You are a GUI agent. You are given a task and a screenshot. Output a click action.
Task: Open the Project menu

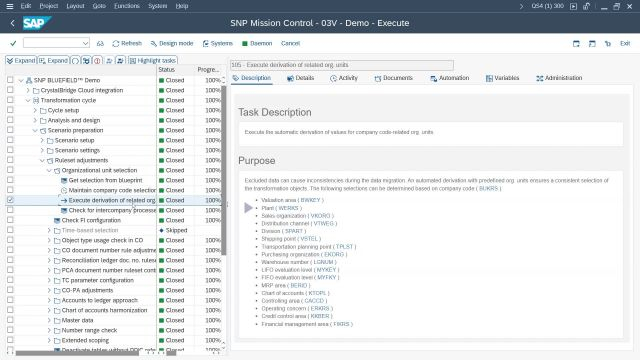[x=49, y=6]
